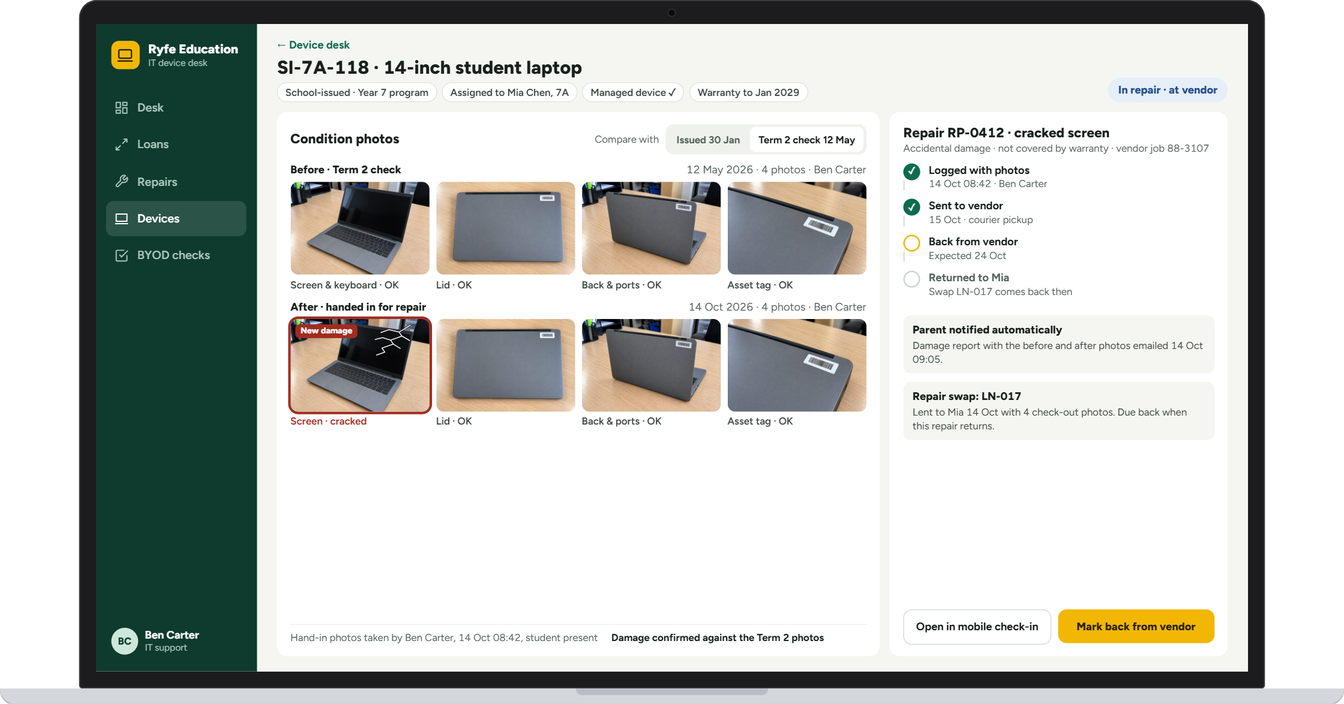Open the before Asset tag photo
Image resolution: width=1344 pixels, height=704 pixels.
coord(797,228)
